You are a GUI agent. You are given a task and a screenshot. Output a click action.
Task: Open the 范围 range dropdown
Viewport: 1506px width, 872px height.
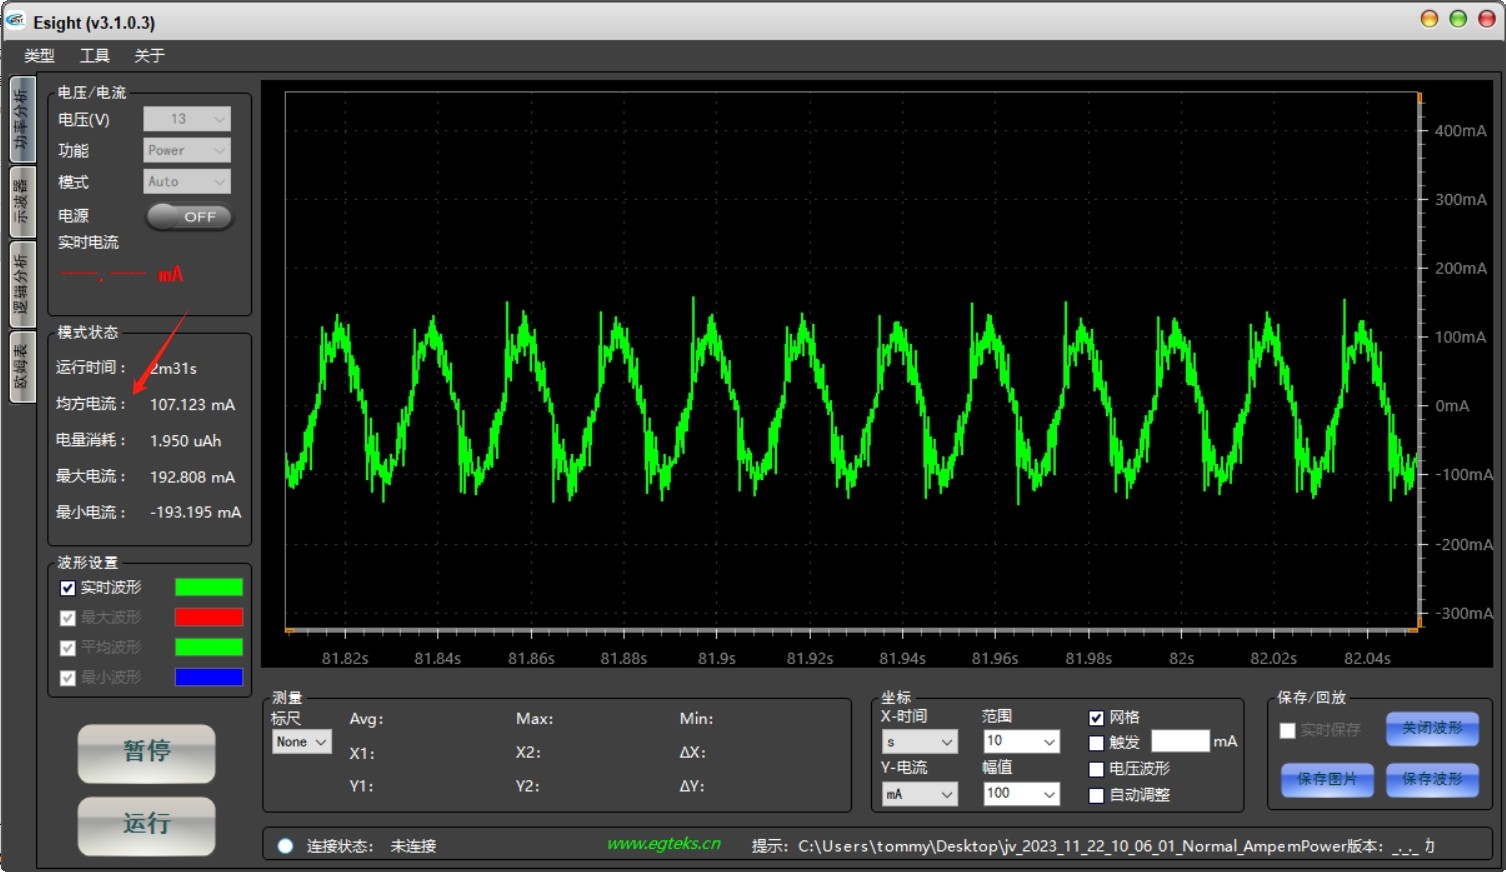tap(1020, 741)
